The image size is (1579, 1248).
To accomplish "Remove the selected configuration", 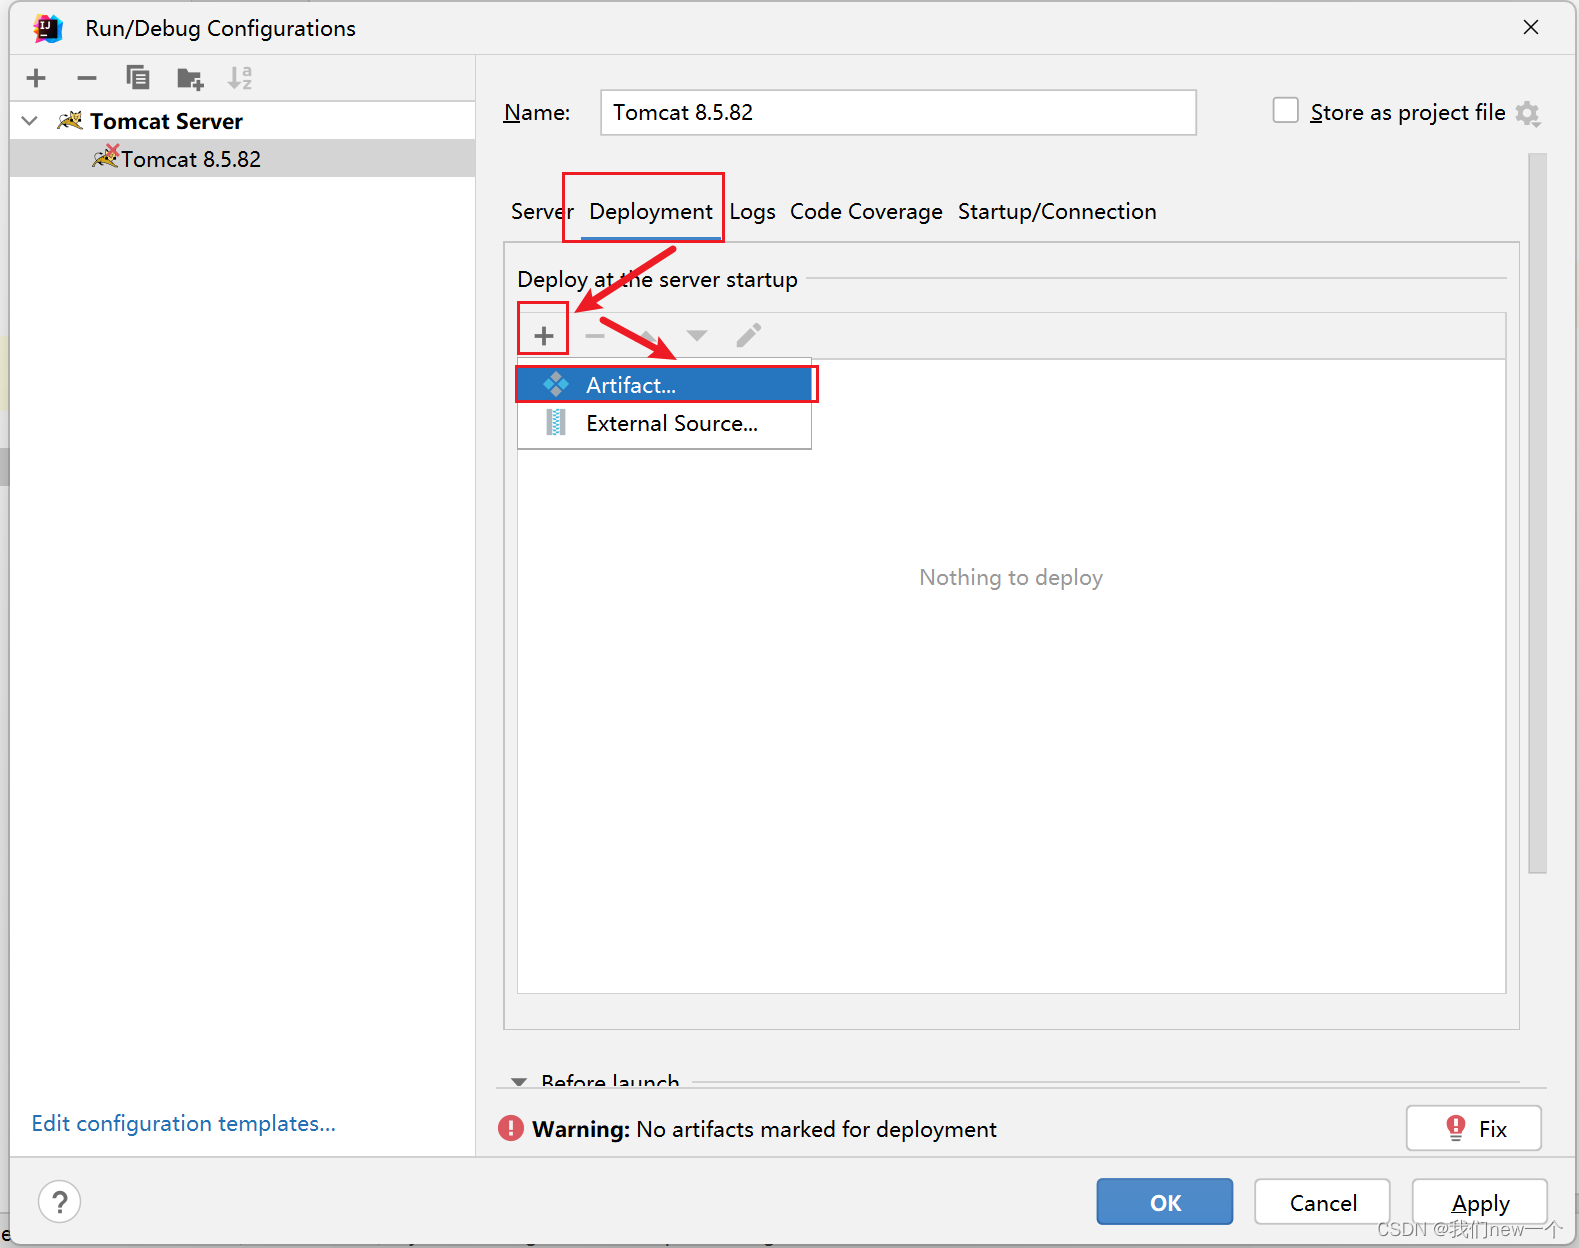I will pos(87,78).
